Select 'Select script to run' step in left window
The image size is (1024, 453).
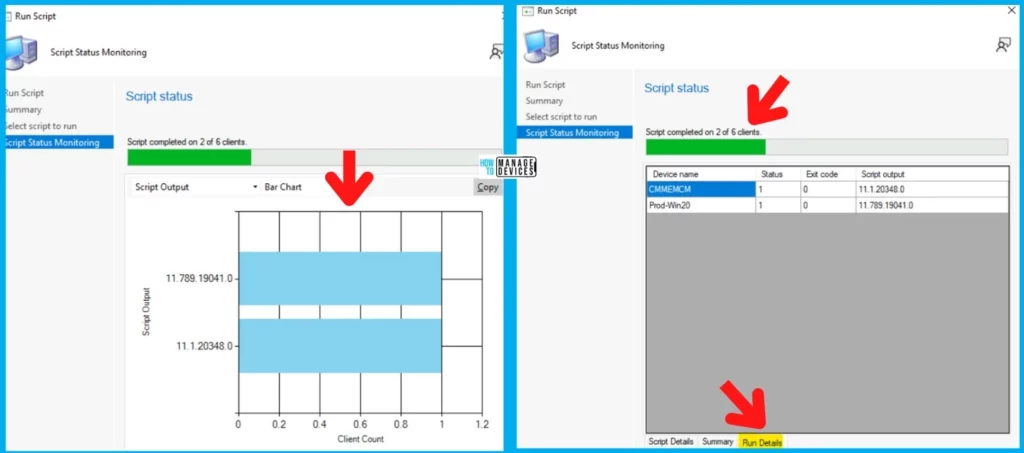tap(40, 126)
